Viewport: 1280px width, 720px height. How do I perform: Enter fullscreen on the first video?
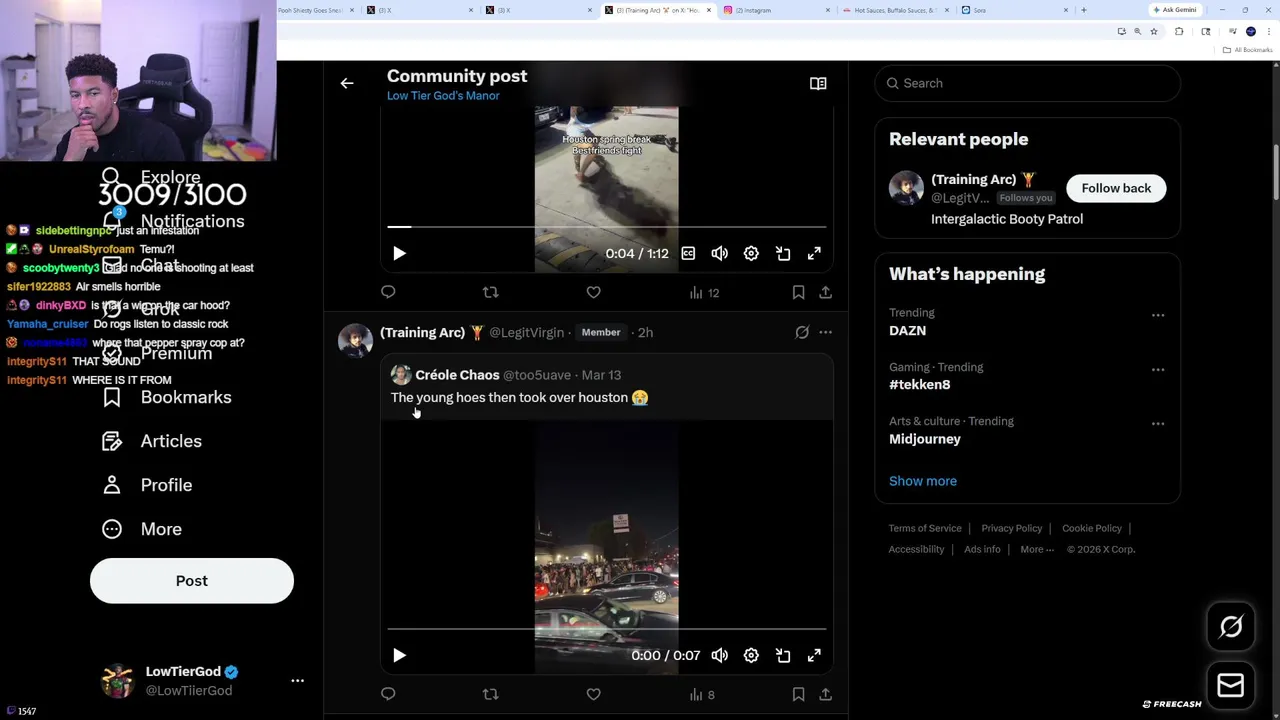click(x=815, y=254)
